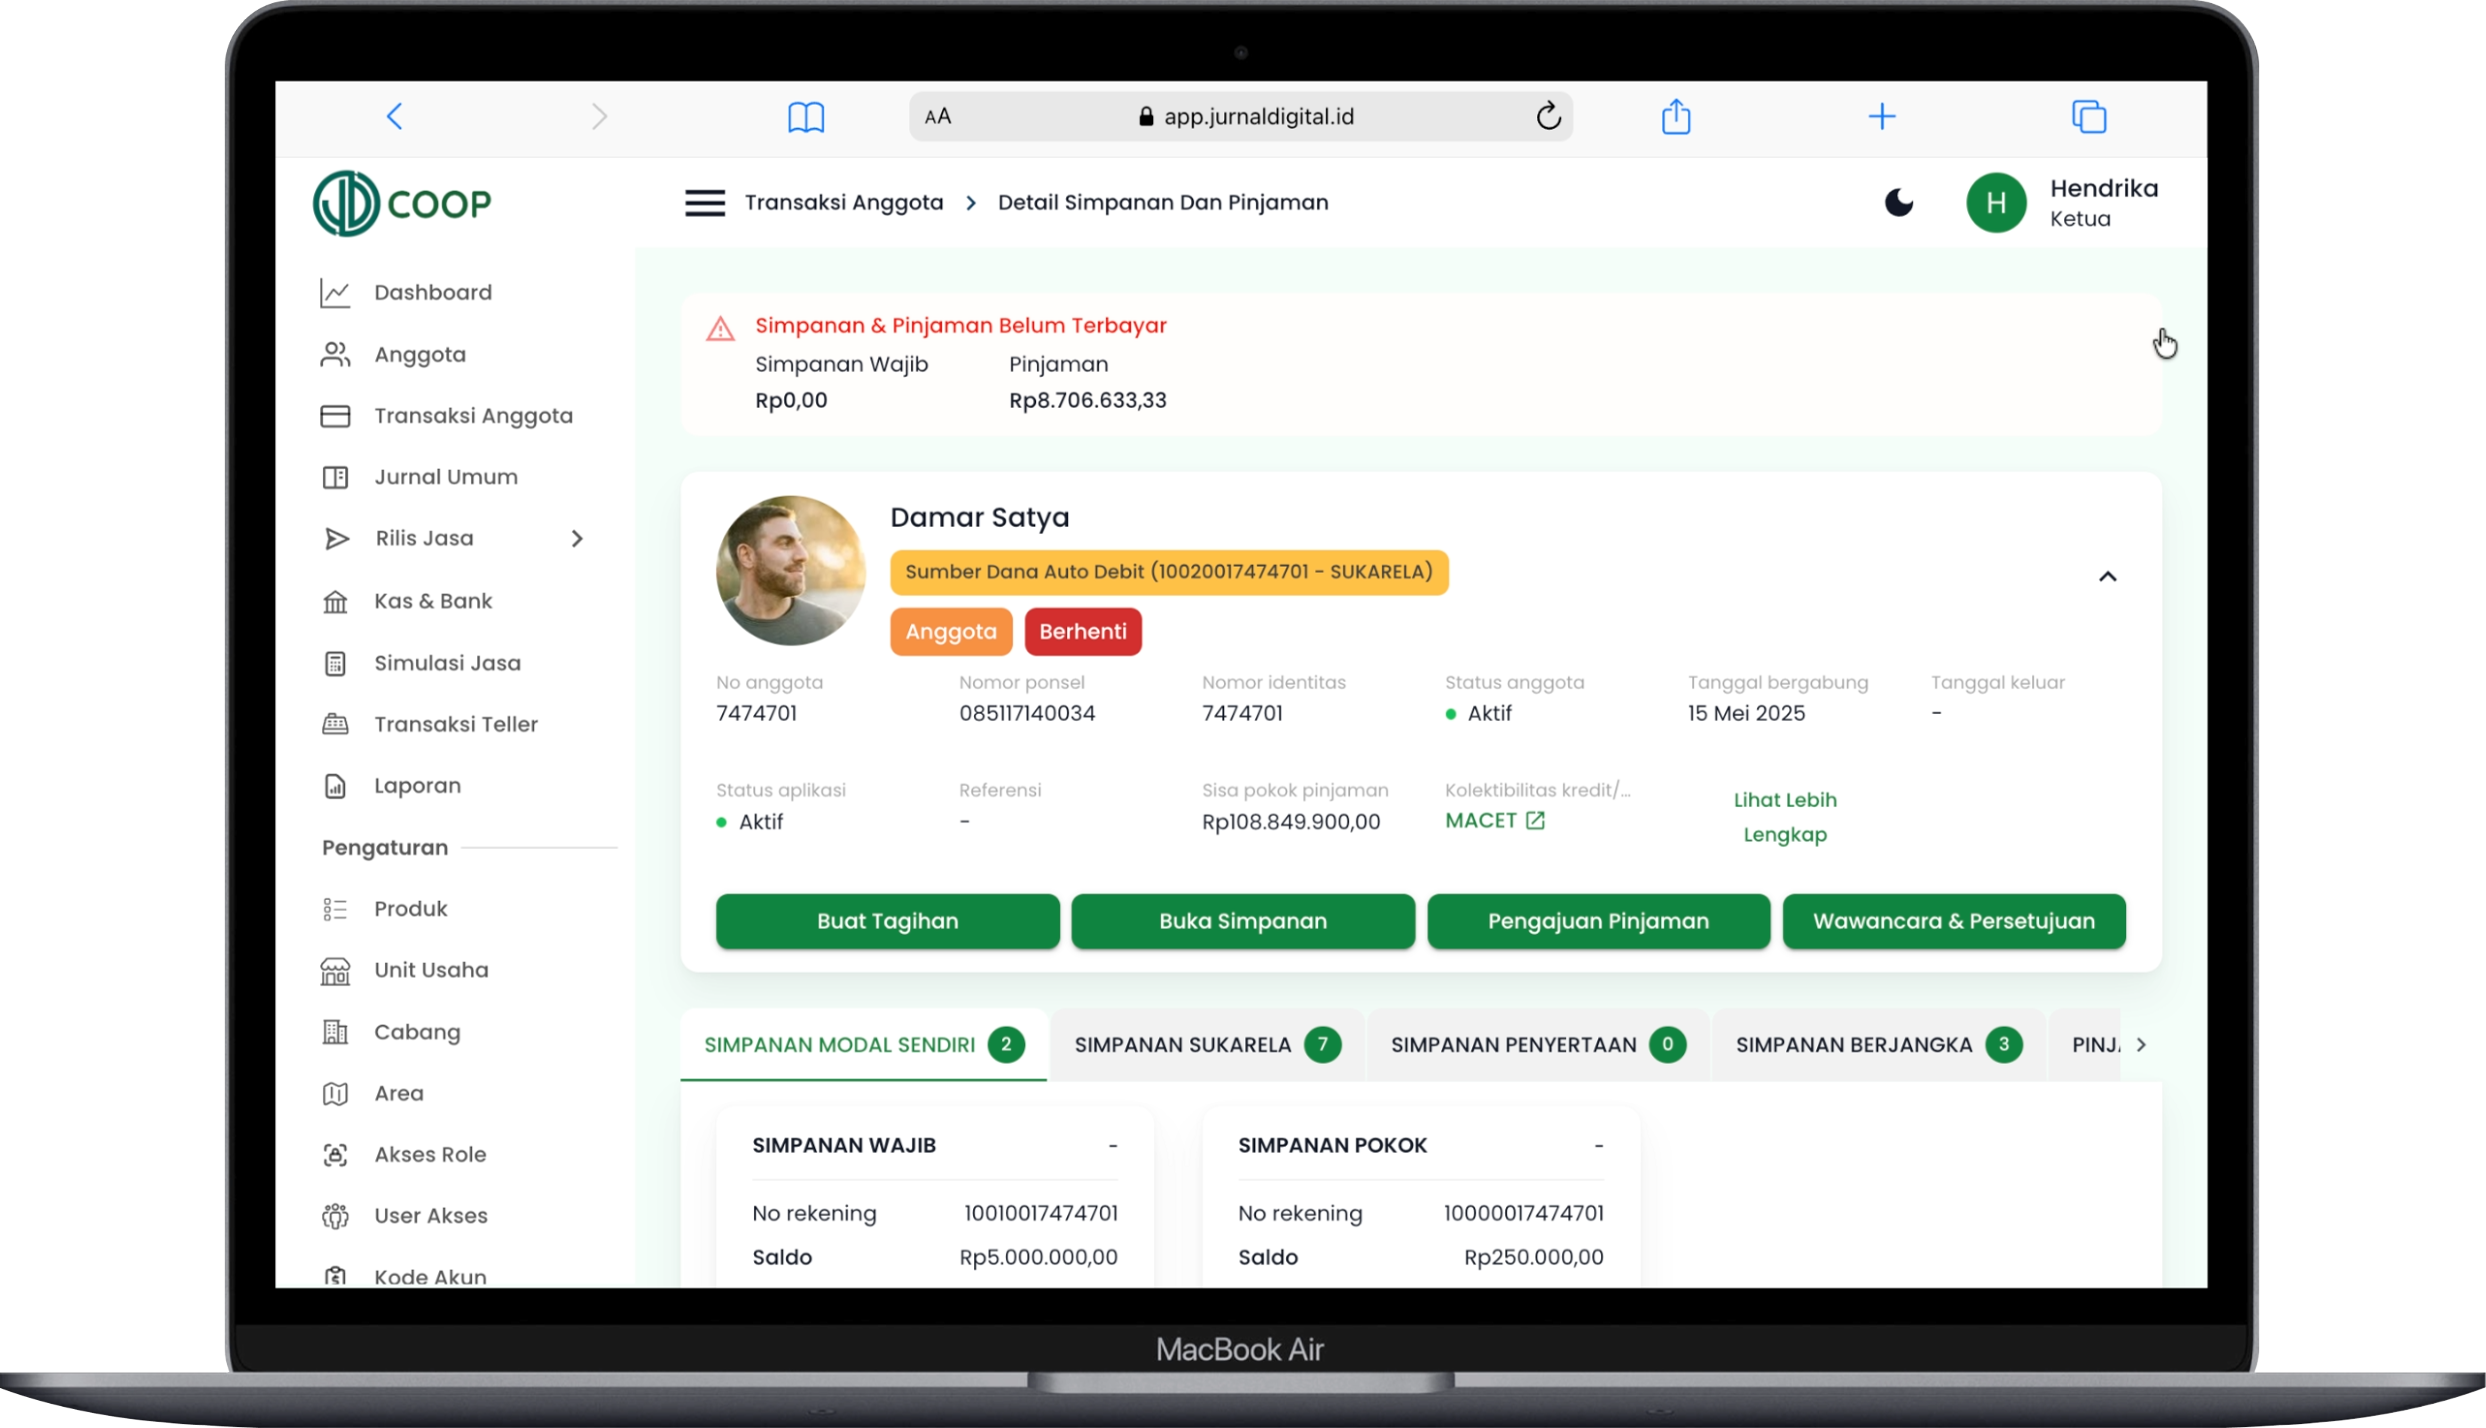Open the hamburger sidebar menu
2486x1428 pixels.
705,203
